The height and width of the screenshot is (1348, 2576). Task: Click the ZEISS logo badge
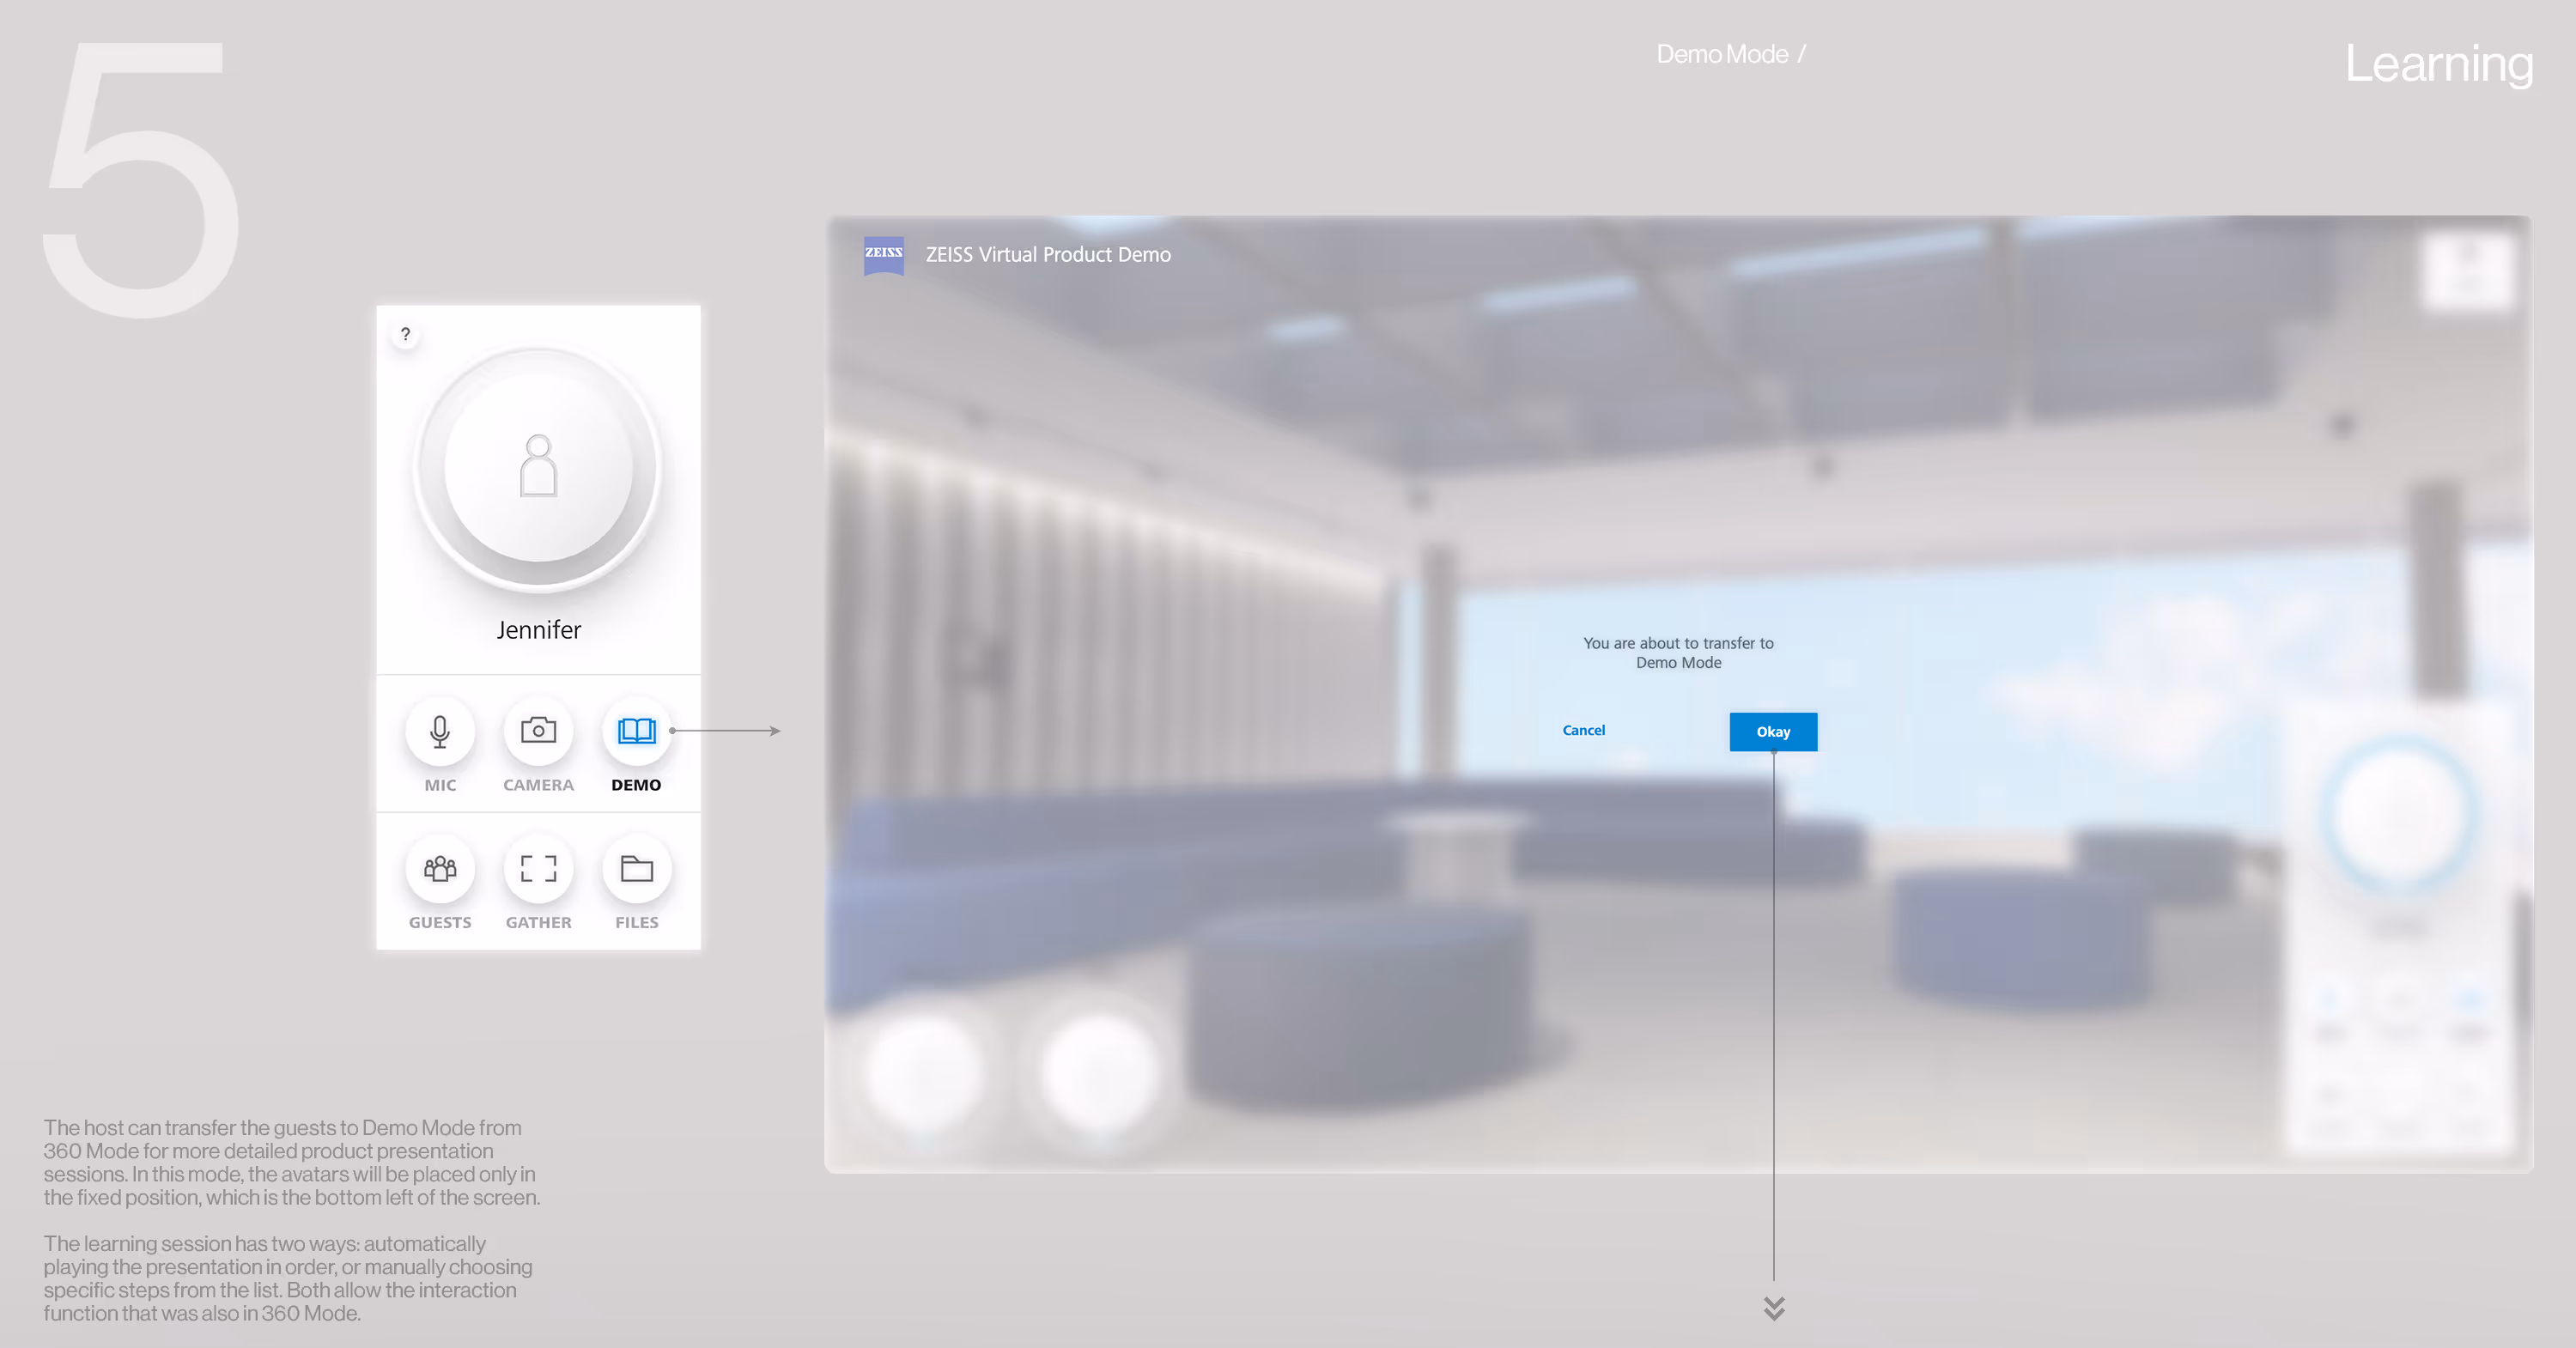coord(883,254)
